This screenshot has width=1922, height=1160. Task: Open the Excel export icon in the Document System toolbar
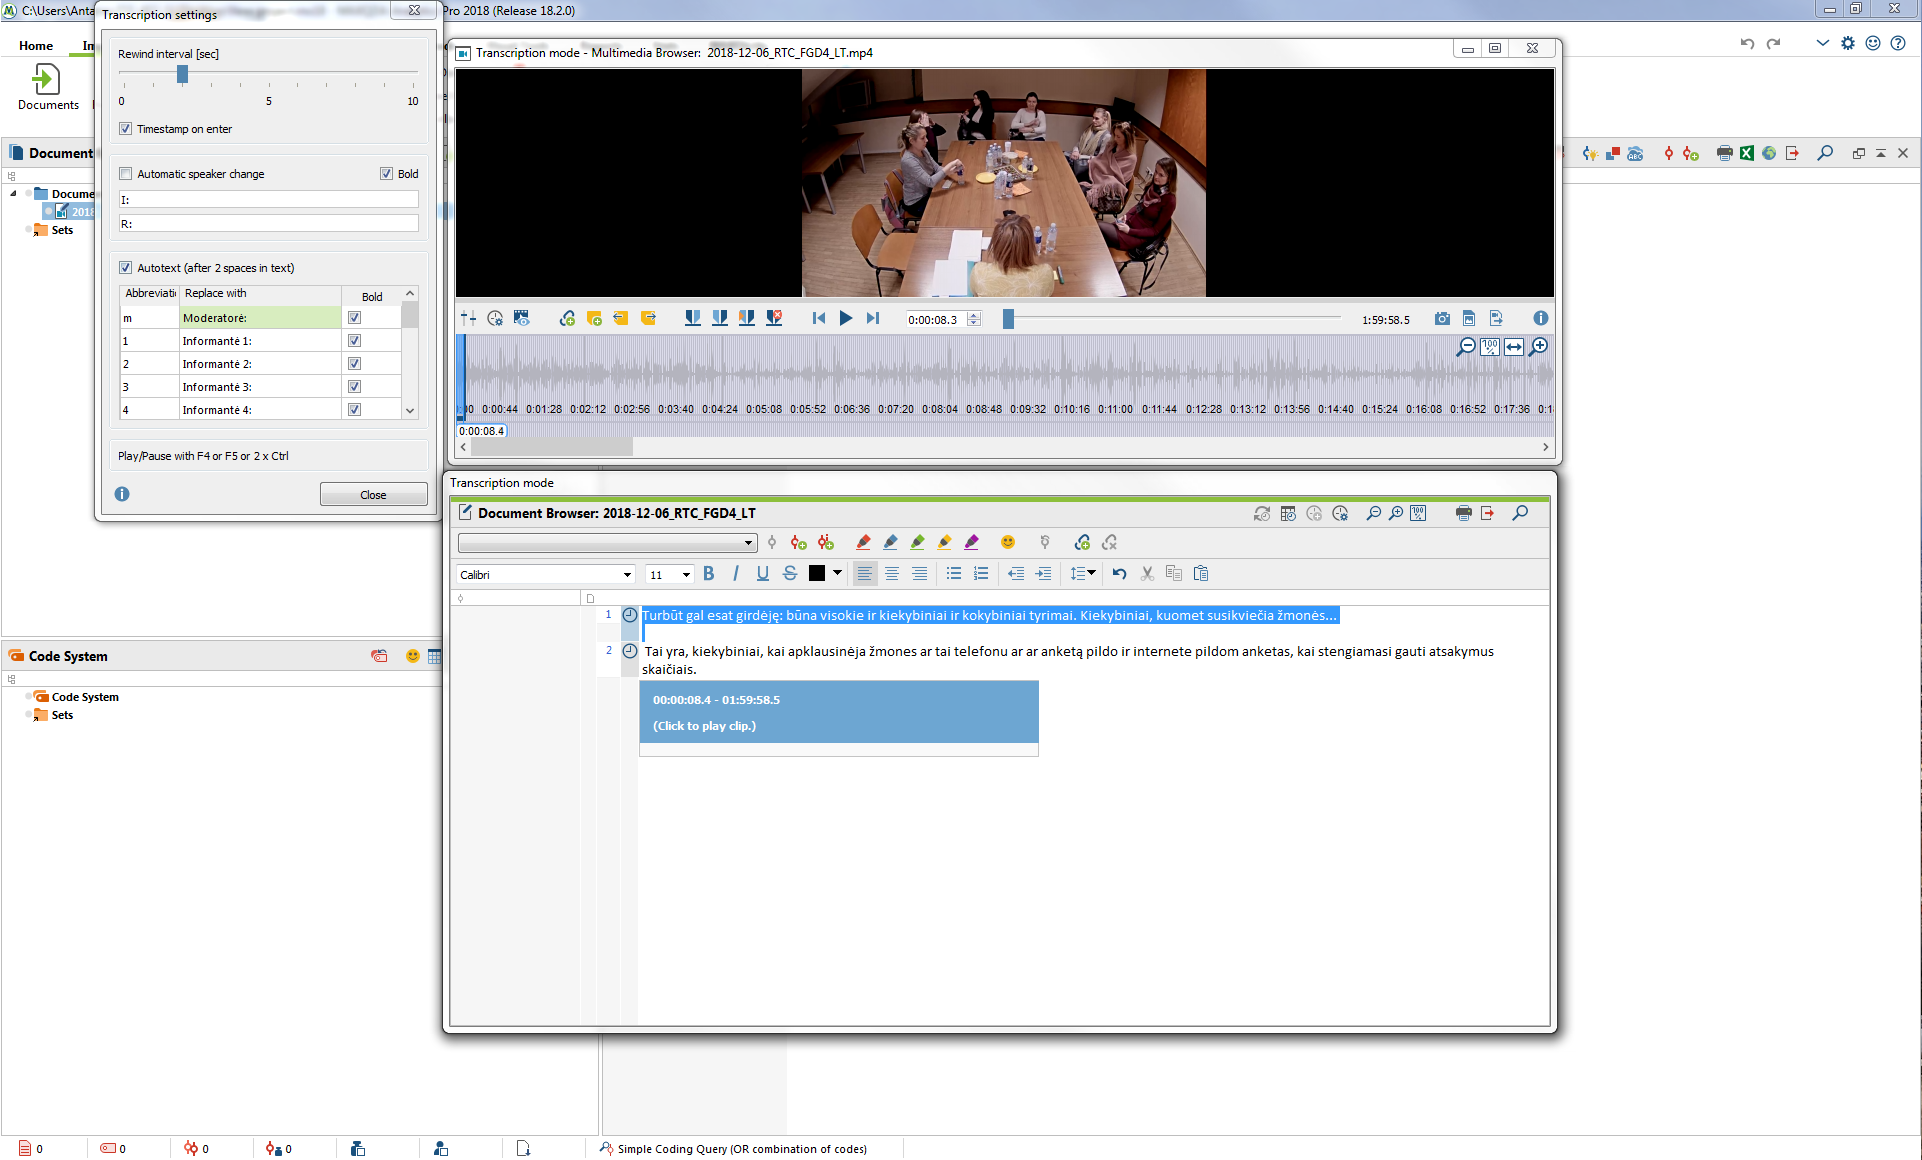pos(1747,153)
